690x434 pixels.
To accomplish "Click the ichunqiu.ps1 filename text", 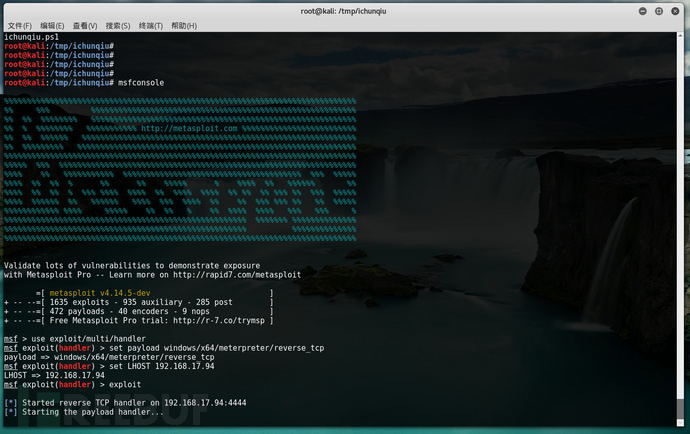I will click(x=31, y=37).
